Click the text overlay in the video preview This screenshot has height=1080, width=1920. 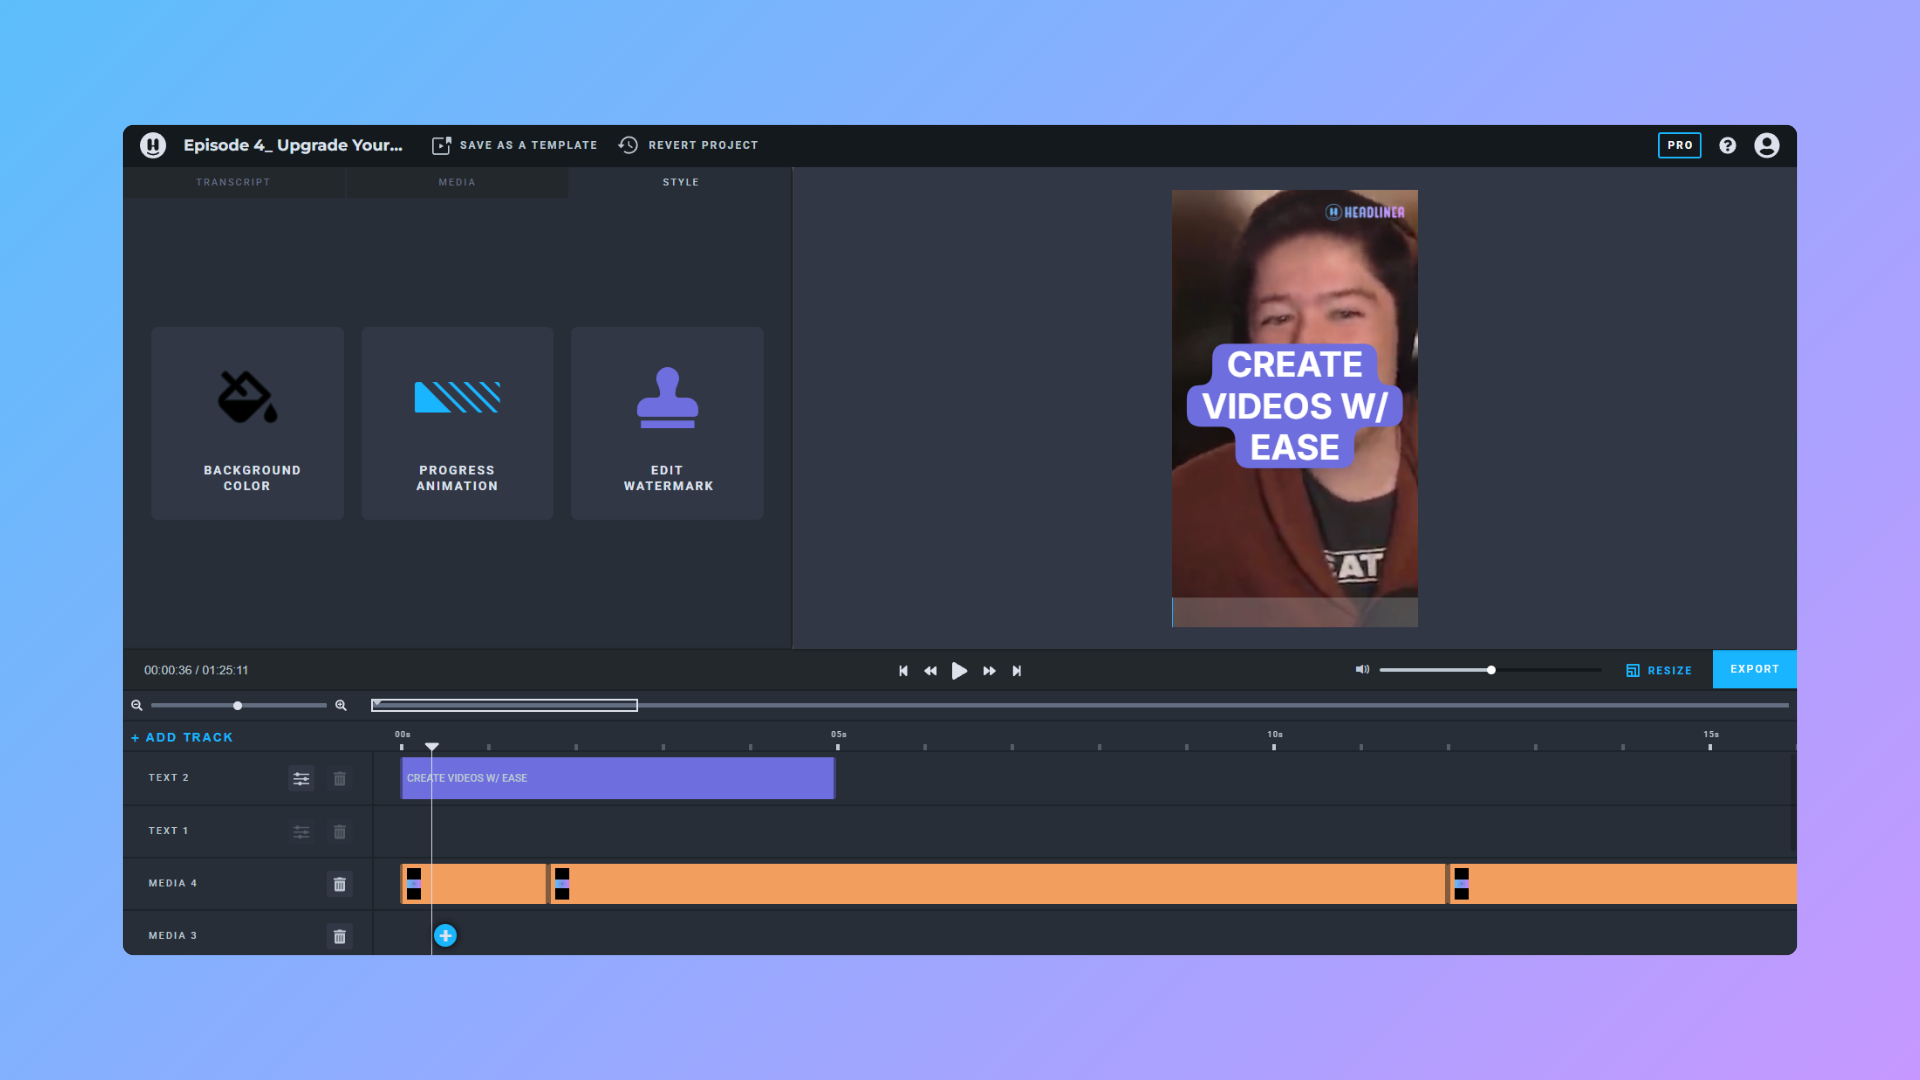click(x=1295, y=406)
